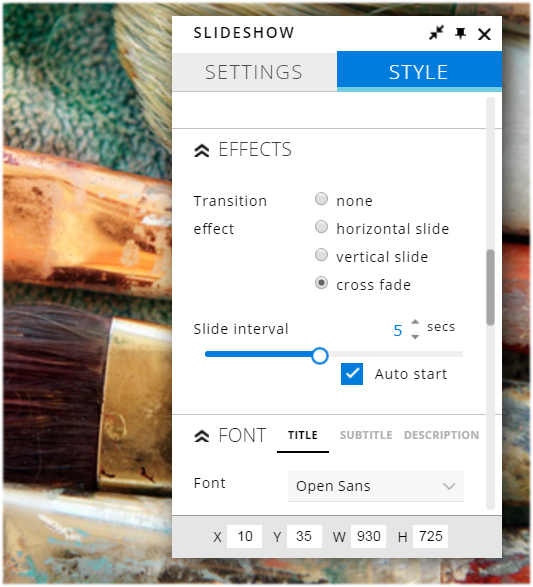Image resolution: width=533 pixels, height=587 pixels.
Task: Choose vertical slide transition
Action: pyautogui.click(x=321, y=255)
